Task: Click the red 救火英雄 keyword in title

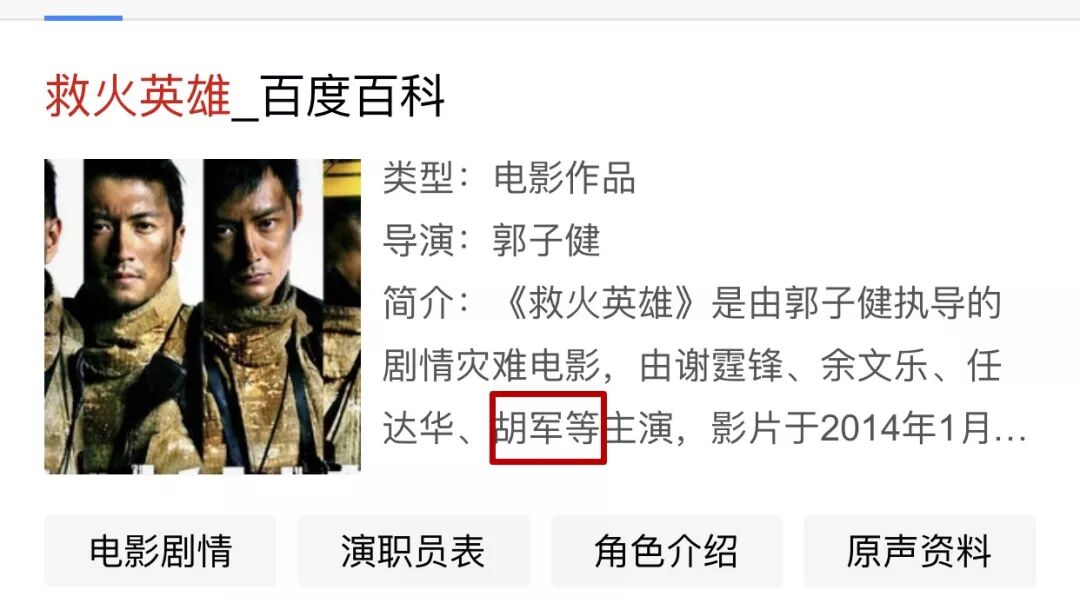Action: [x=138, y=96]
